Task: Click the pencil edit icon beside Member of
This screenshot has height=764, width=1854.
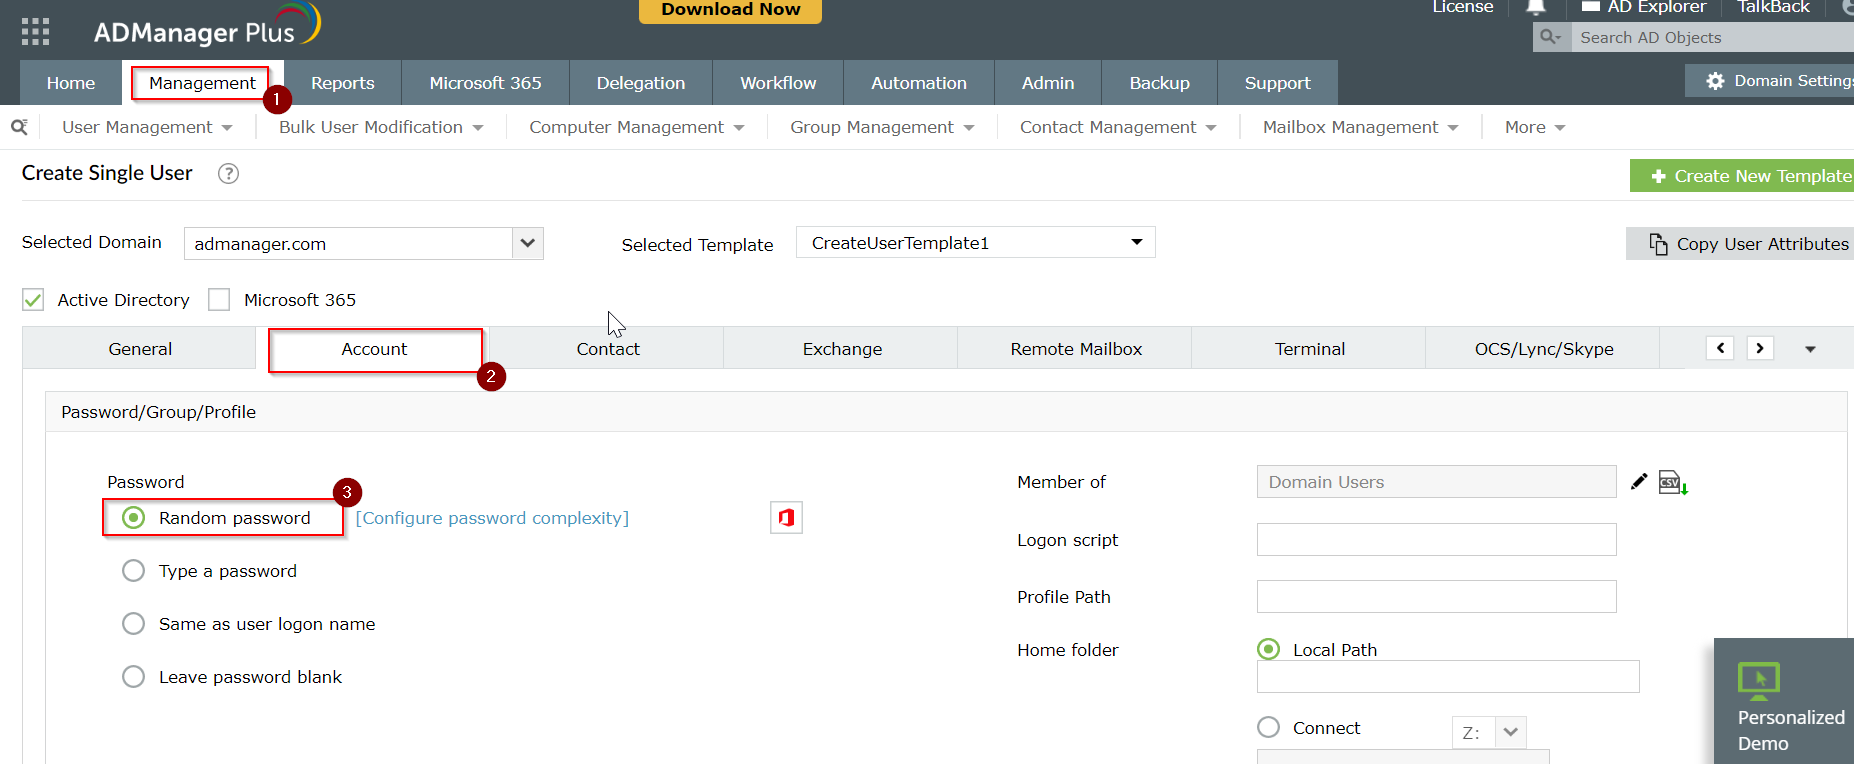Action: 1638,482
